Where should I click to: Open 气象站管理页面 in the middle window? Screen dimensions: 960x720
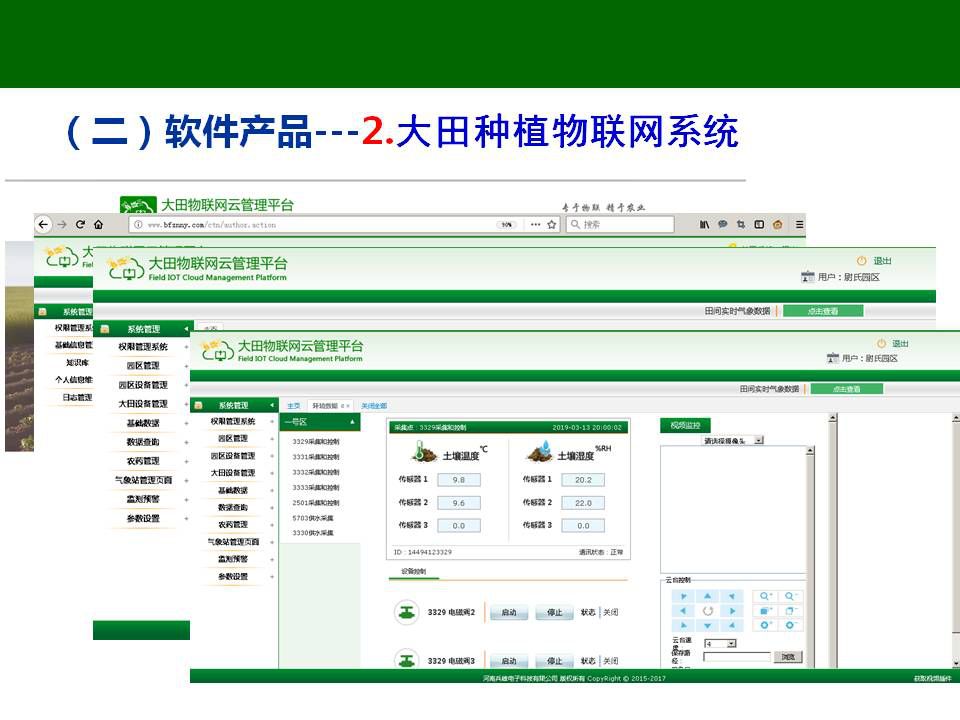143,481
